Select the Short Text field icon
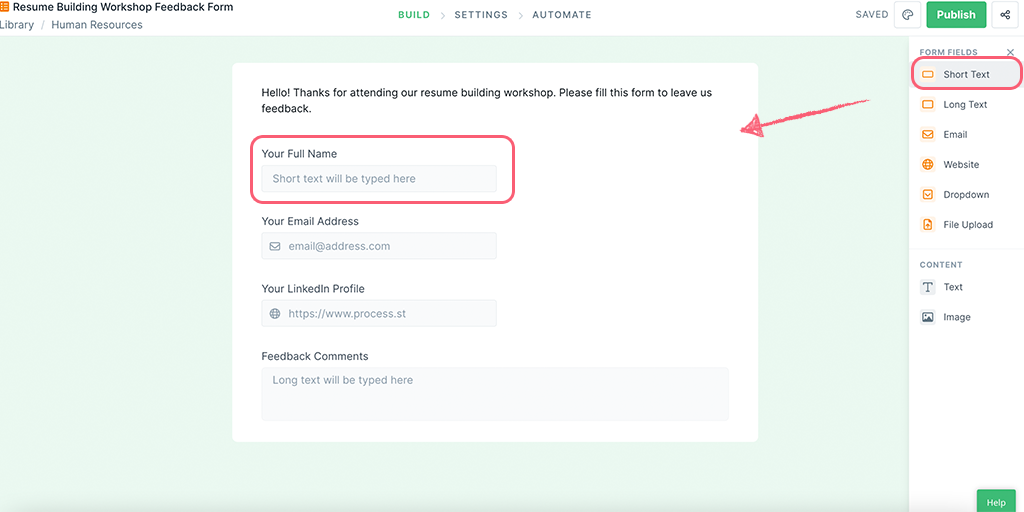The width and height of the screenshot is (1024, 512). coord(927,74)
